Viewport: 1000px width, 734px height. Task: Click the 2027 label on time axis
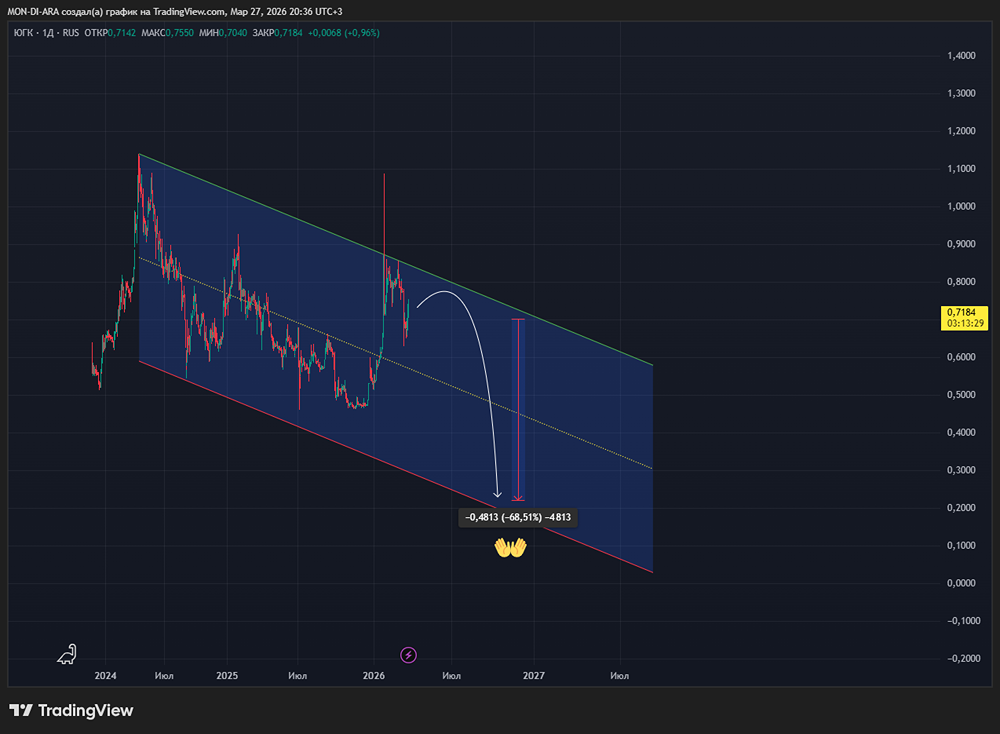[534, 675]
